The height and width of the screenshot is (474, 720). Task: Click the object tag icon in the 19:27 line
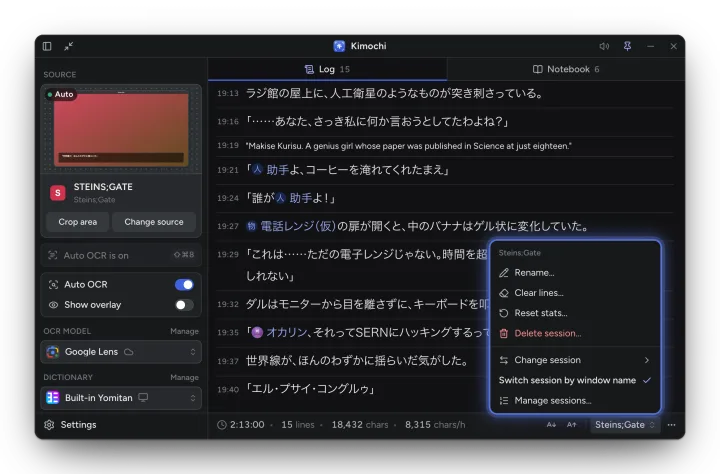251,226
